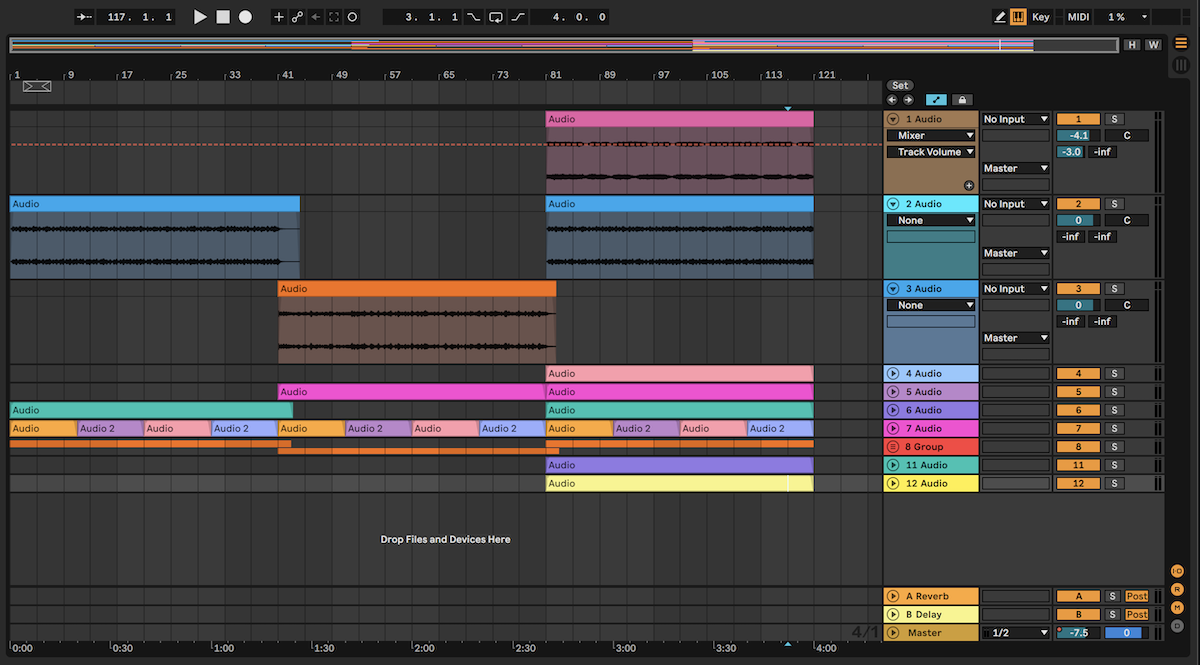Mute track 2 using its activator
Viewport: 1200px width, 665px height.
[1078, 204]
